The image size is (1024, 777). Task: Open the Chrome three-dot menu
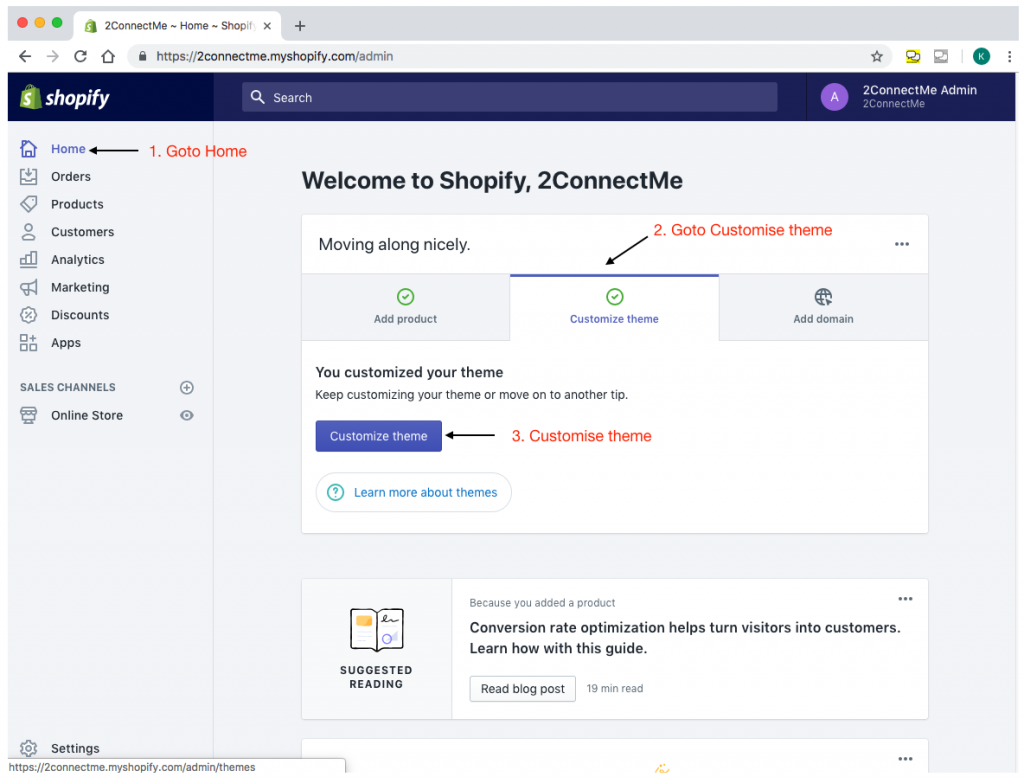click(1010, 56)
